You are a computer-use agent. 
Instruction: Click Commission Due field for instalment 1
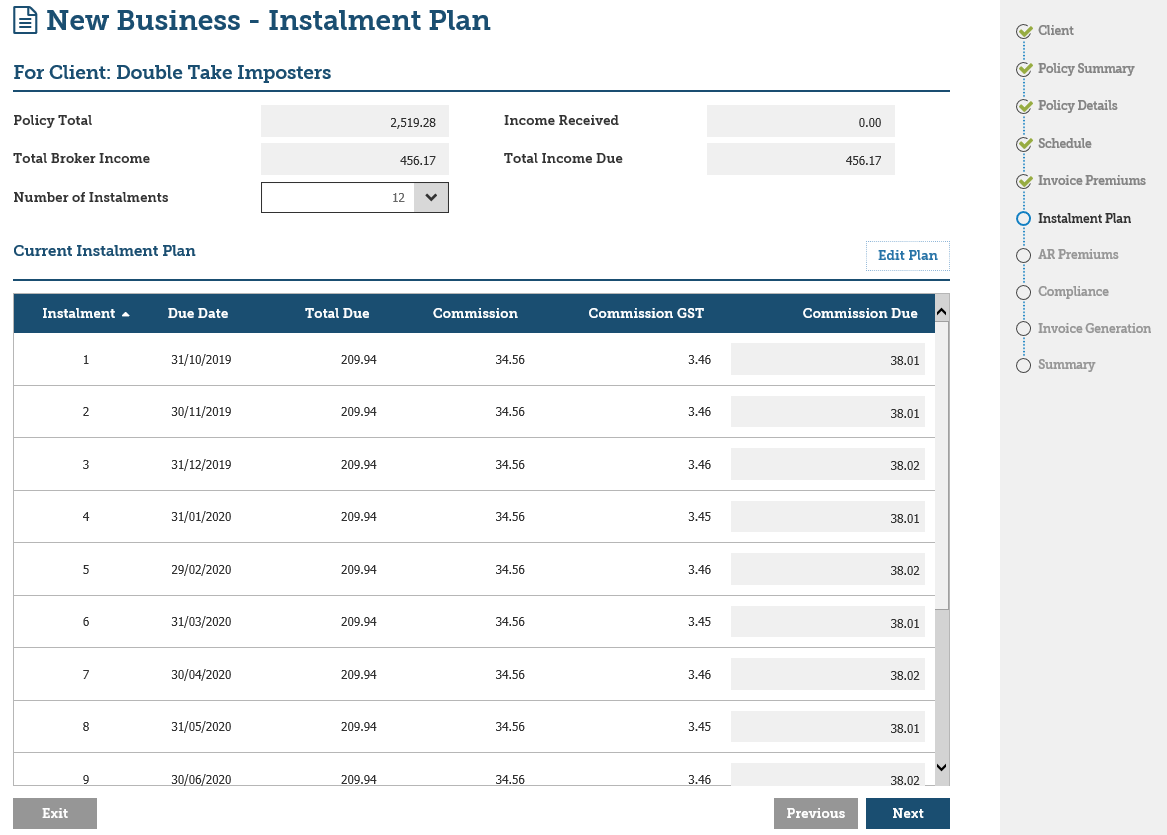827,360
